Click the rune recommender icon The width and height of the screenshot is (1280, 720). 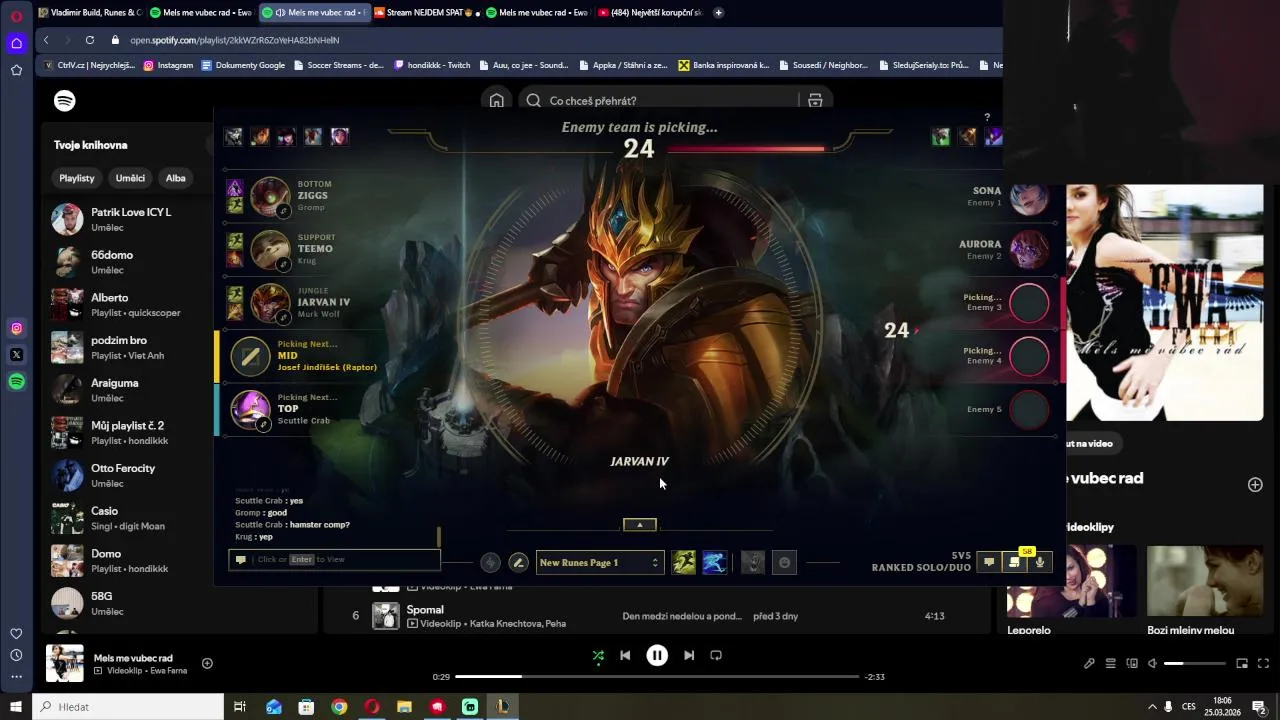(x=490, y=563)
